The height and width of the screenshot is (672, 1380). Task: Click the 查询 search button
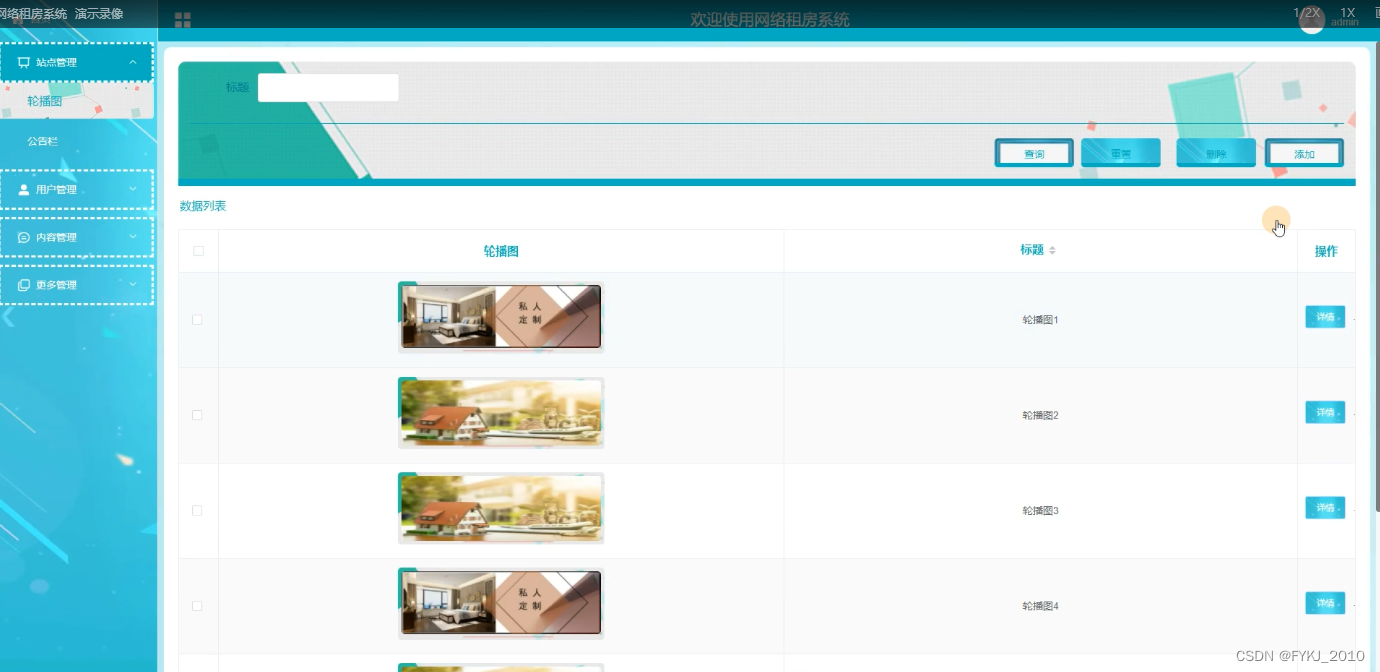click(x=1034, y=153)
